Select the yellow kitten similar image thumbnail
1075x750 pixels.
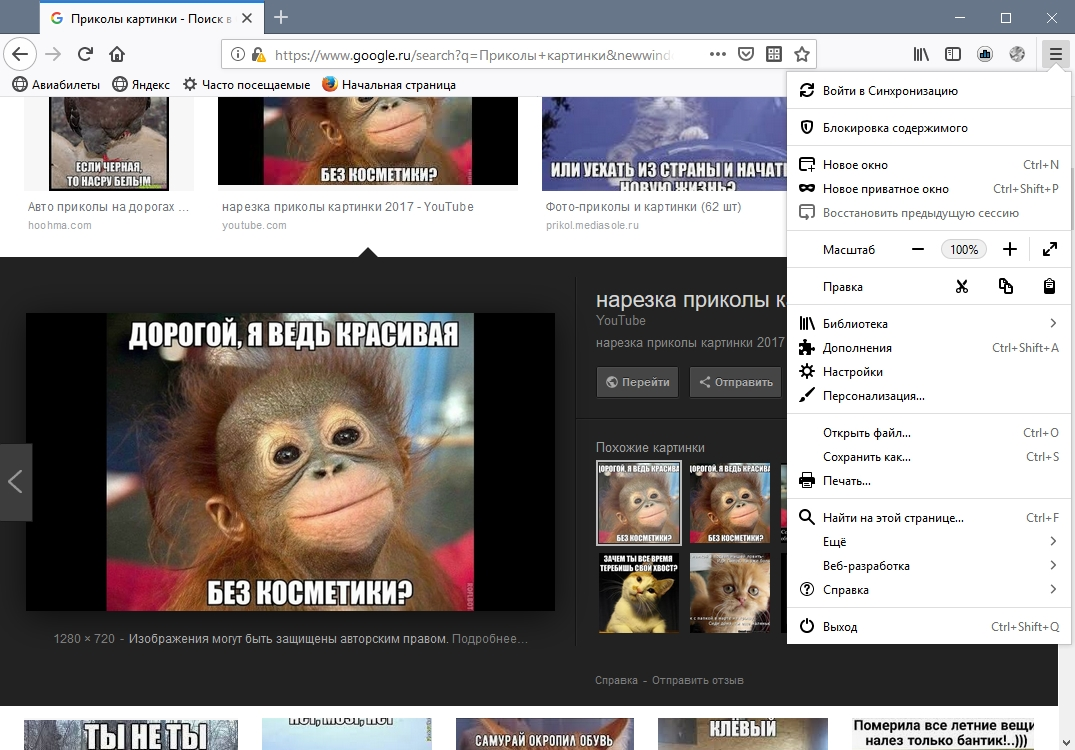pos(638,592)
